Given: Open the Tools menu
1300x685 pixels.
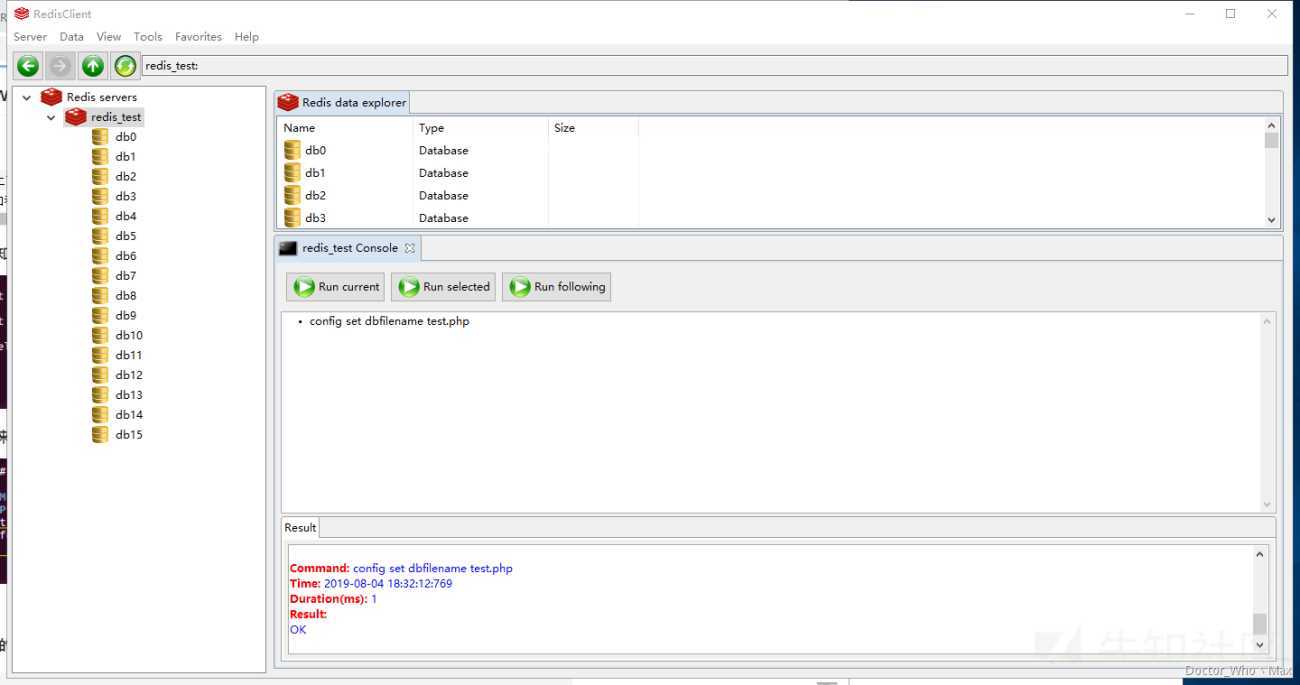Looking at the screenshot, I should point(148,37).
